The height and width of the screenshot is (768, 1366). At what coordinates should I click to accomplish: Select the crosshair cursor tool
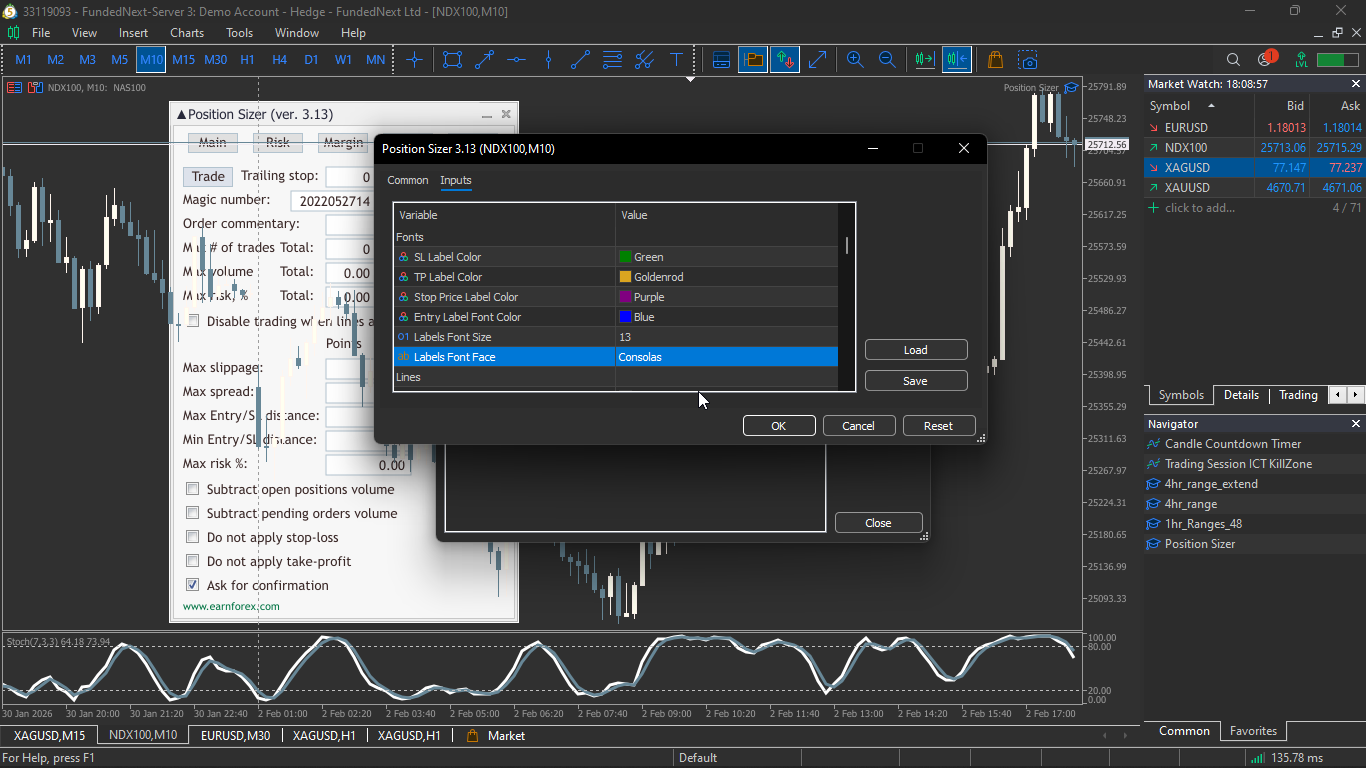(415, 60)
